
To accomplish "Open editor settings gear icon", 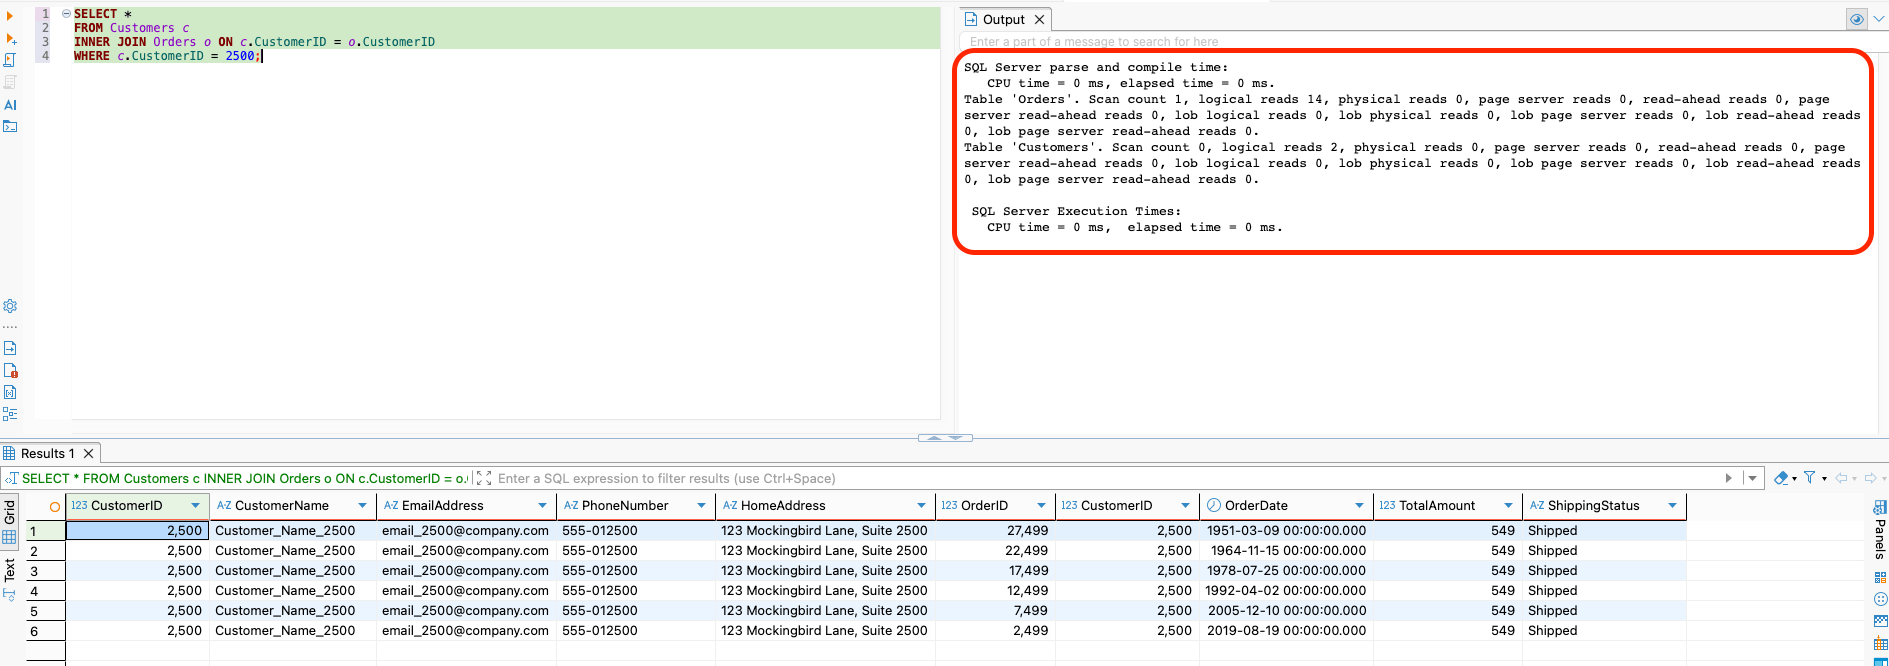I will click(x=10, y=306).
